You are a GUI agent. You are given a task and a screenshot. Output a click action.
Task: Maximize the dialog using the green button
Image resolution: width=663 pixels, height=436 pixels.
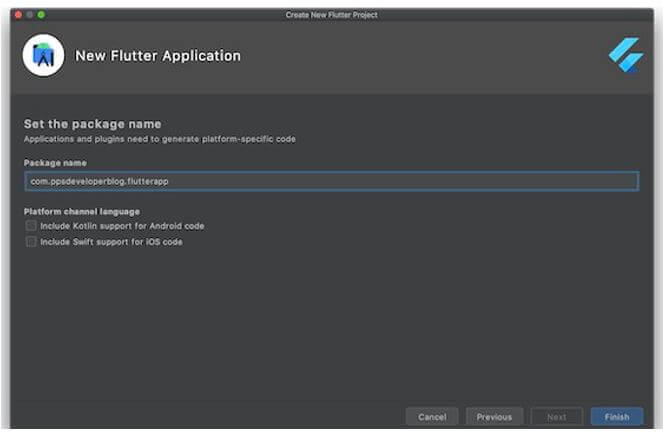click(42, 14)
